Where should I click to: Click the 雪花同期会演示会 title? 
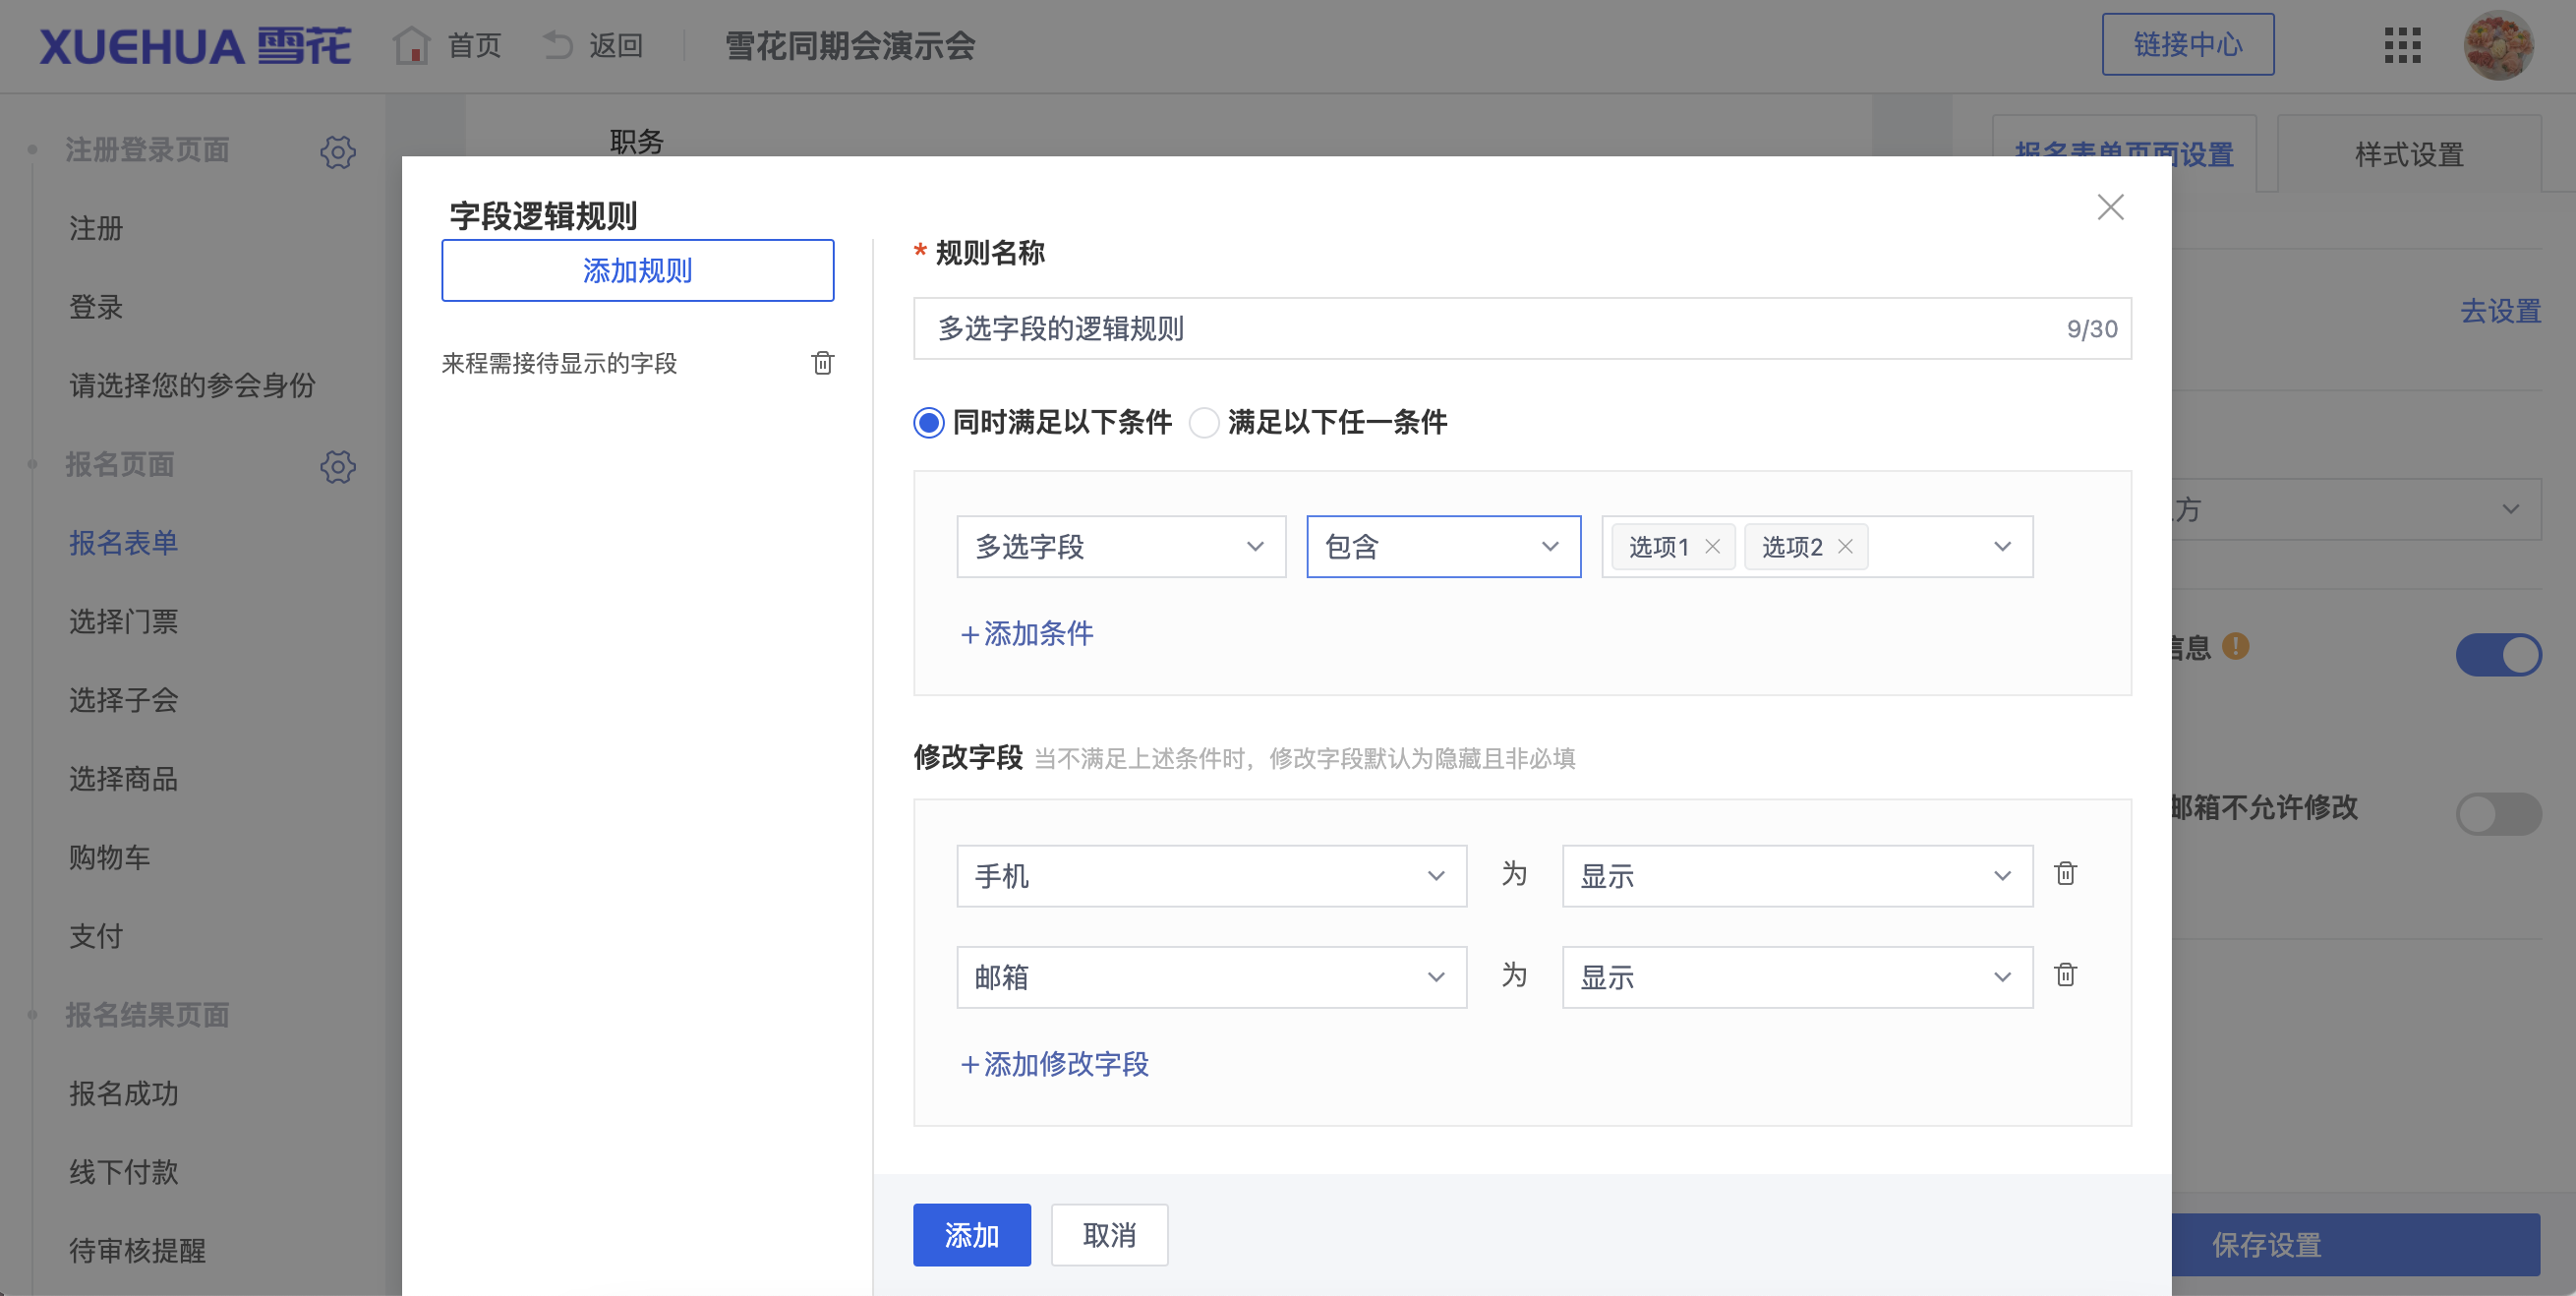[x=850, y=46]
